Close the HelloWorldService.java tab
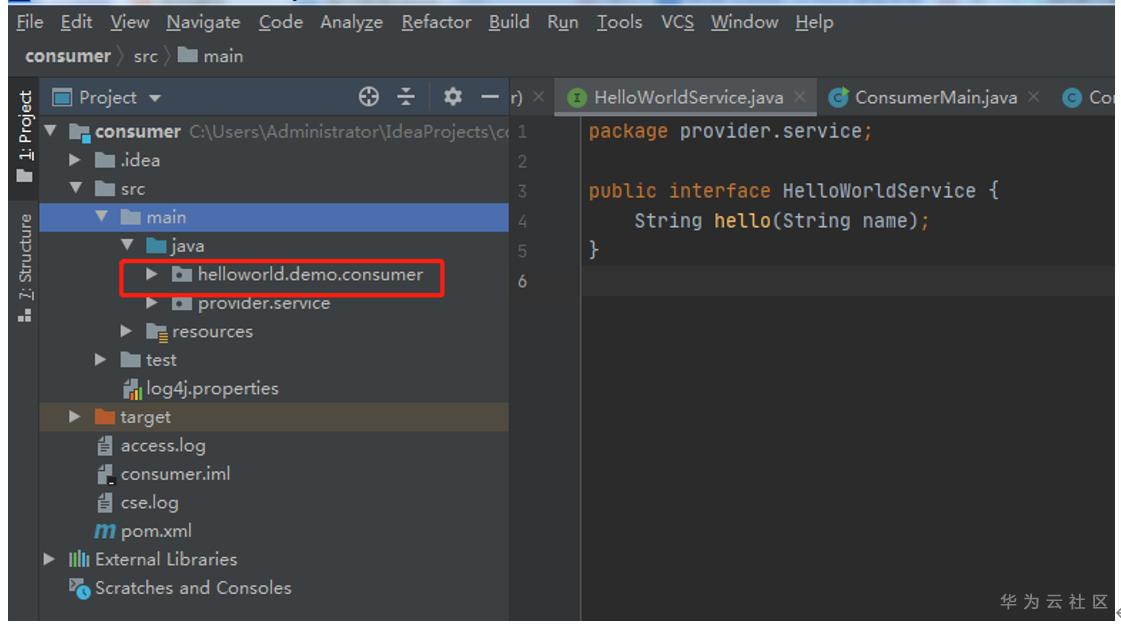 (800, 97)
